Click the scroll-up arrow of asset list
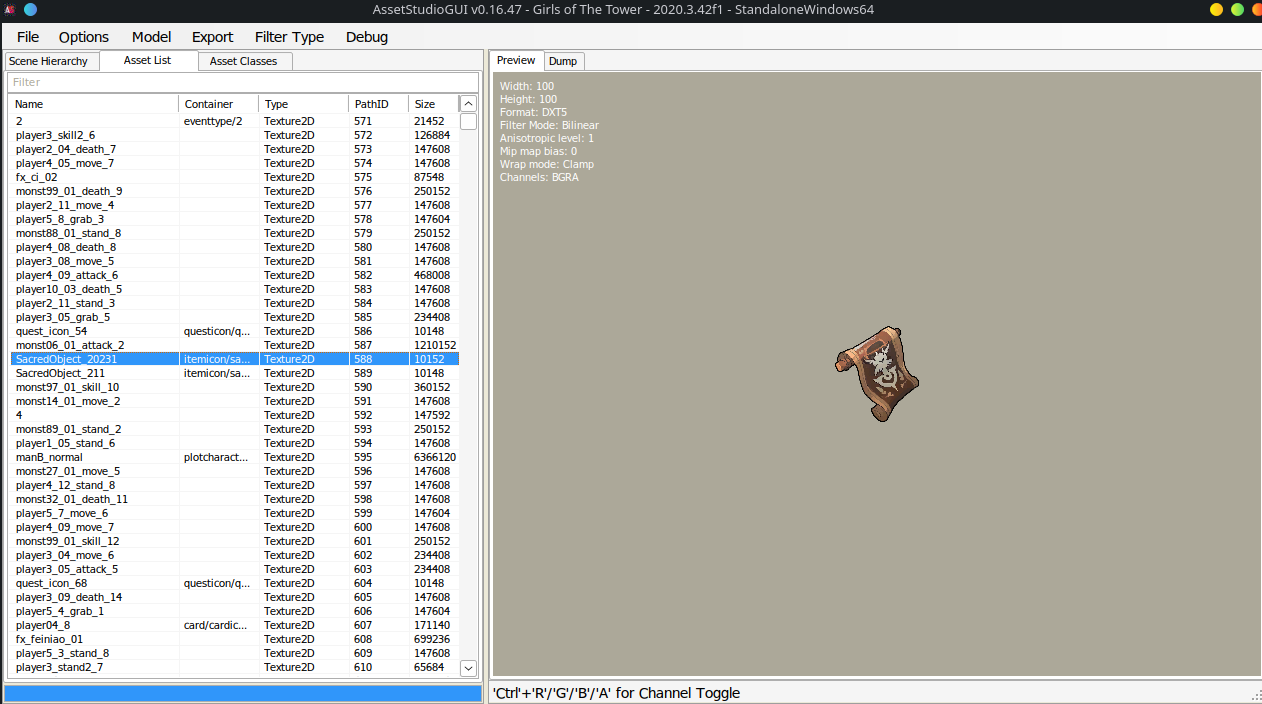 [x=468, y=104]
